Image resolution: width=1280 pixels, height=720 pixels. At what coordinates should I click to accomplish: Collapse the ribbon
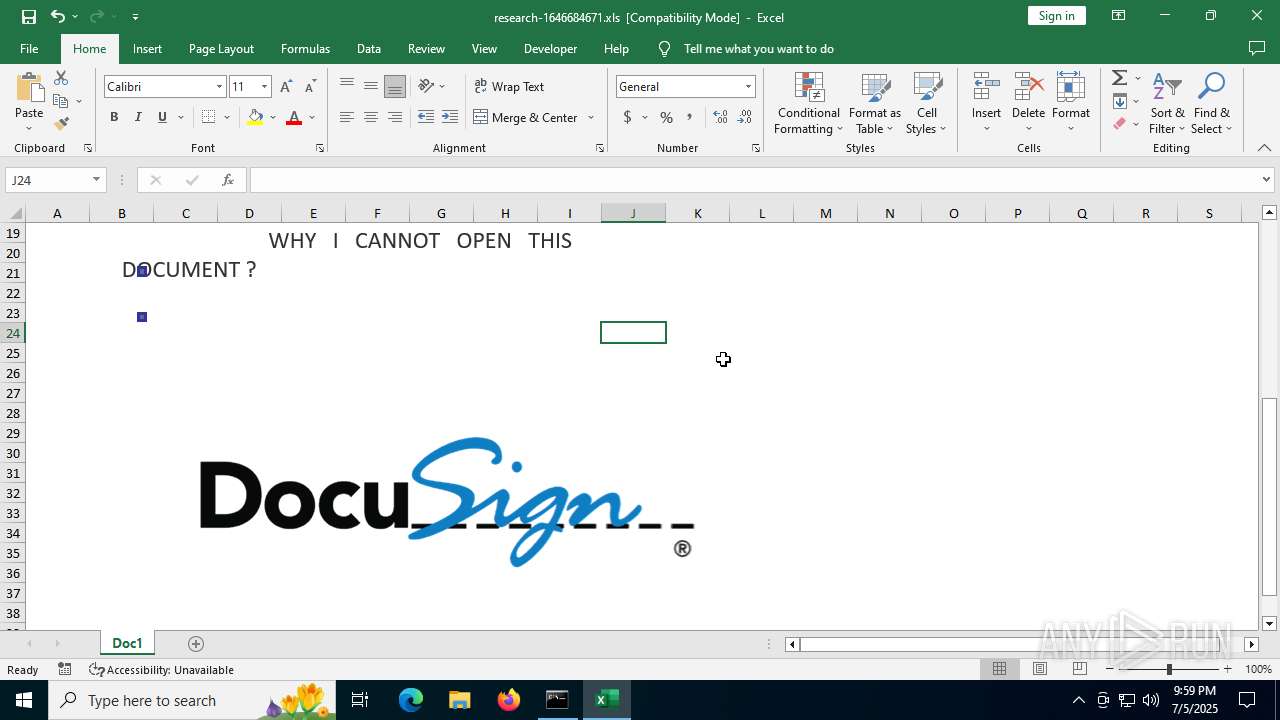coord(1264,148)
